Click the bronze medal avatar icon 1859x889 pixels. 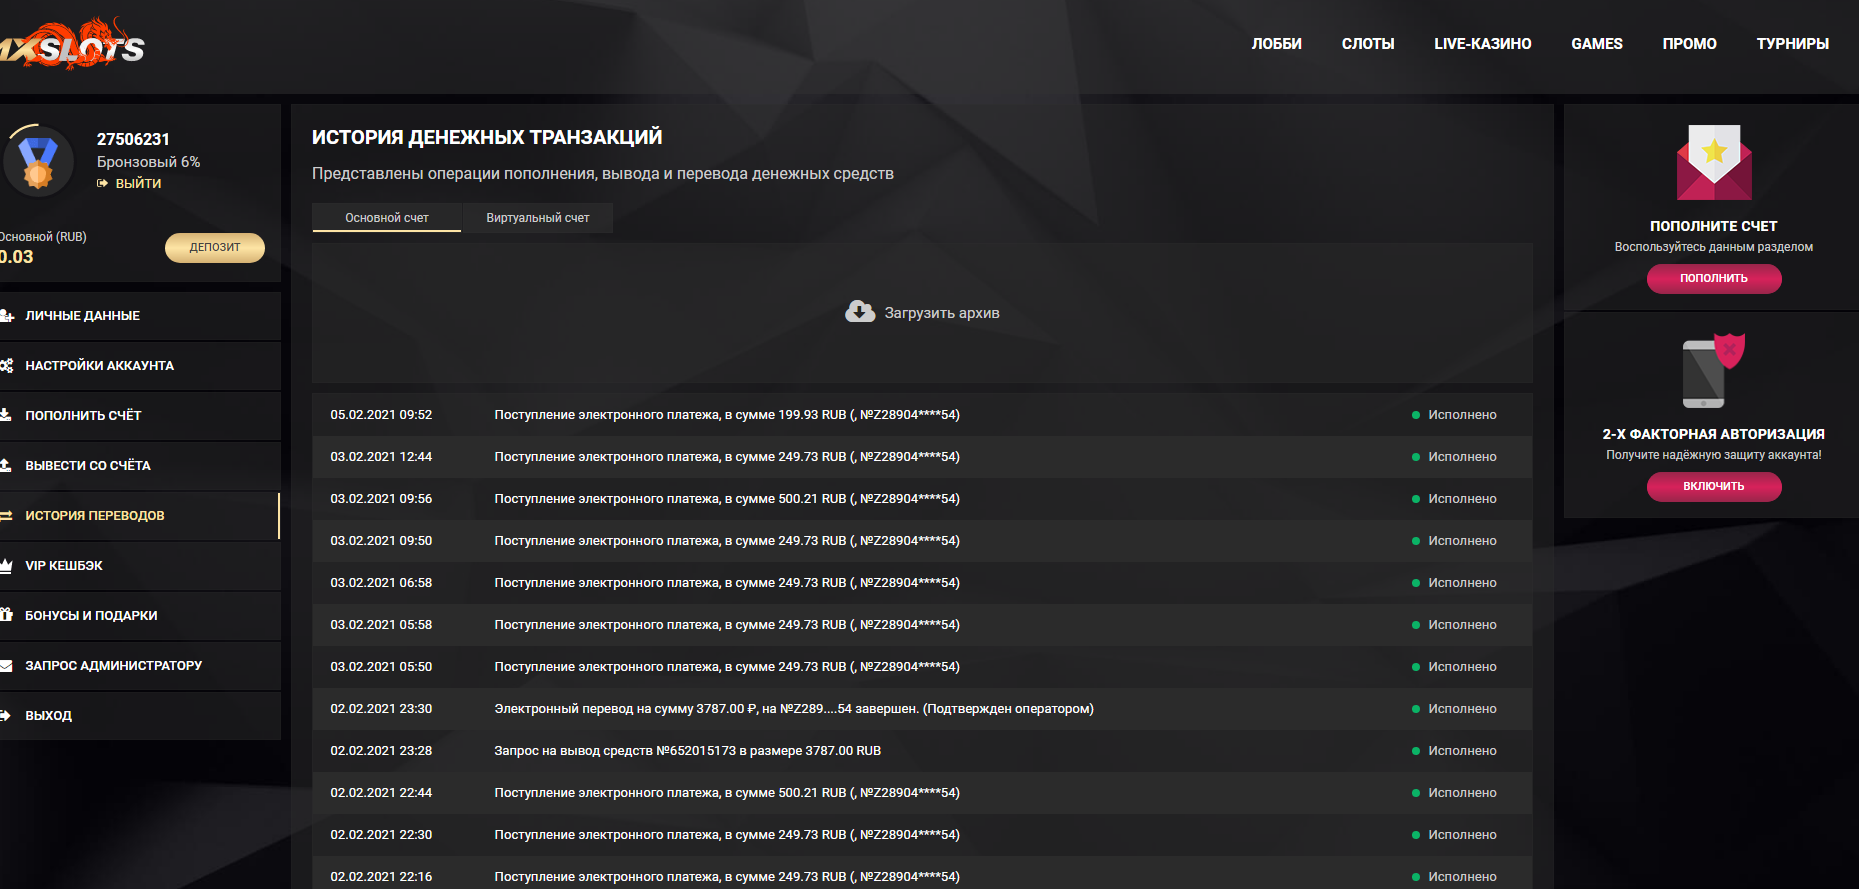coord(38,161)
